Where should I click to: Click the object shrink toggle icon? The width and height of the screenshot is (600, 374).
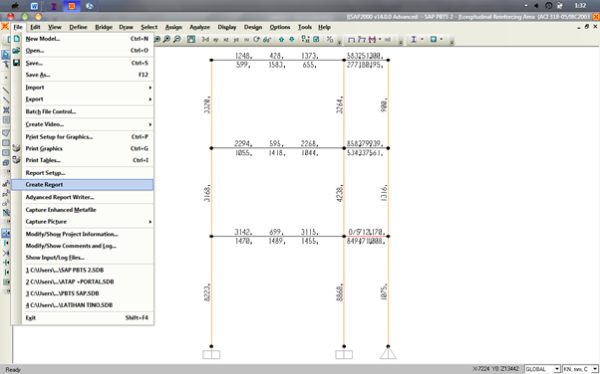point(305,39)
